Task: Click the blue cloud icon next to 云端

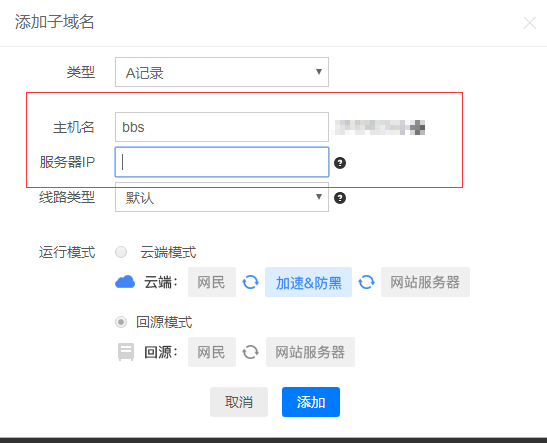Action: pos(125,282)
